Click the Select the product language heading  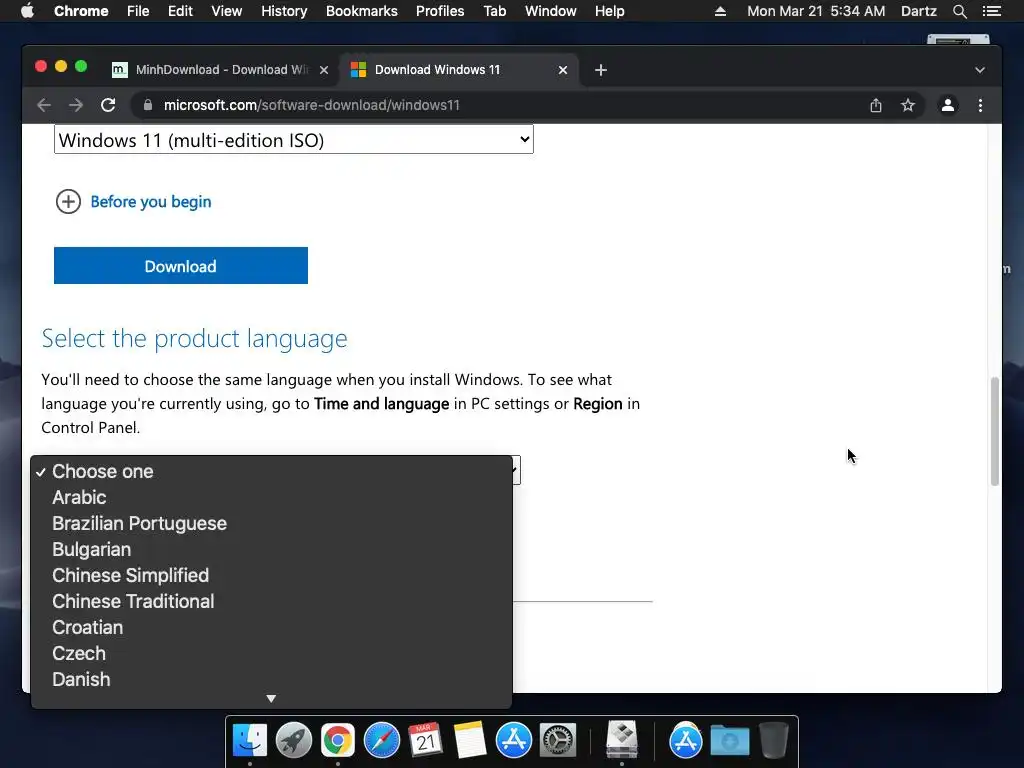pyautogui.click(x=195, y=338)
